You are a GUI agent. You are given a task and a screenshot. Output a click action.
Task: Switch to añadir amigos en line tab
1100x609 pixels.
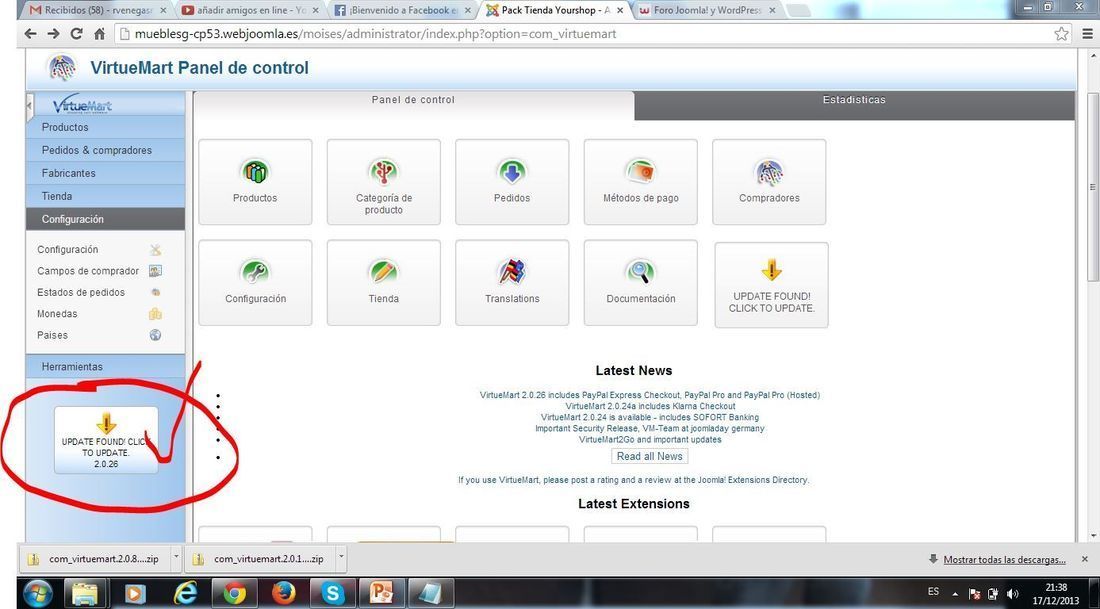tap(247, 11)
